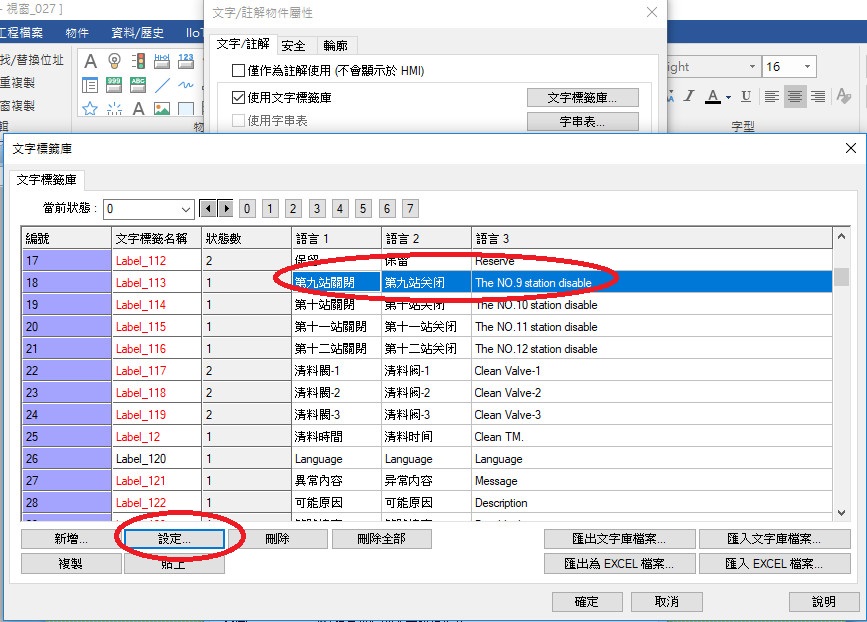This screenshot has width=867, height=622.
Task: Select the picture object icon
Action: tap(162, 109)
